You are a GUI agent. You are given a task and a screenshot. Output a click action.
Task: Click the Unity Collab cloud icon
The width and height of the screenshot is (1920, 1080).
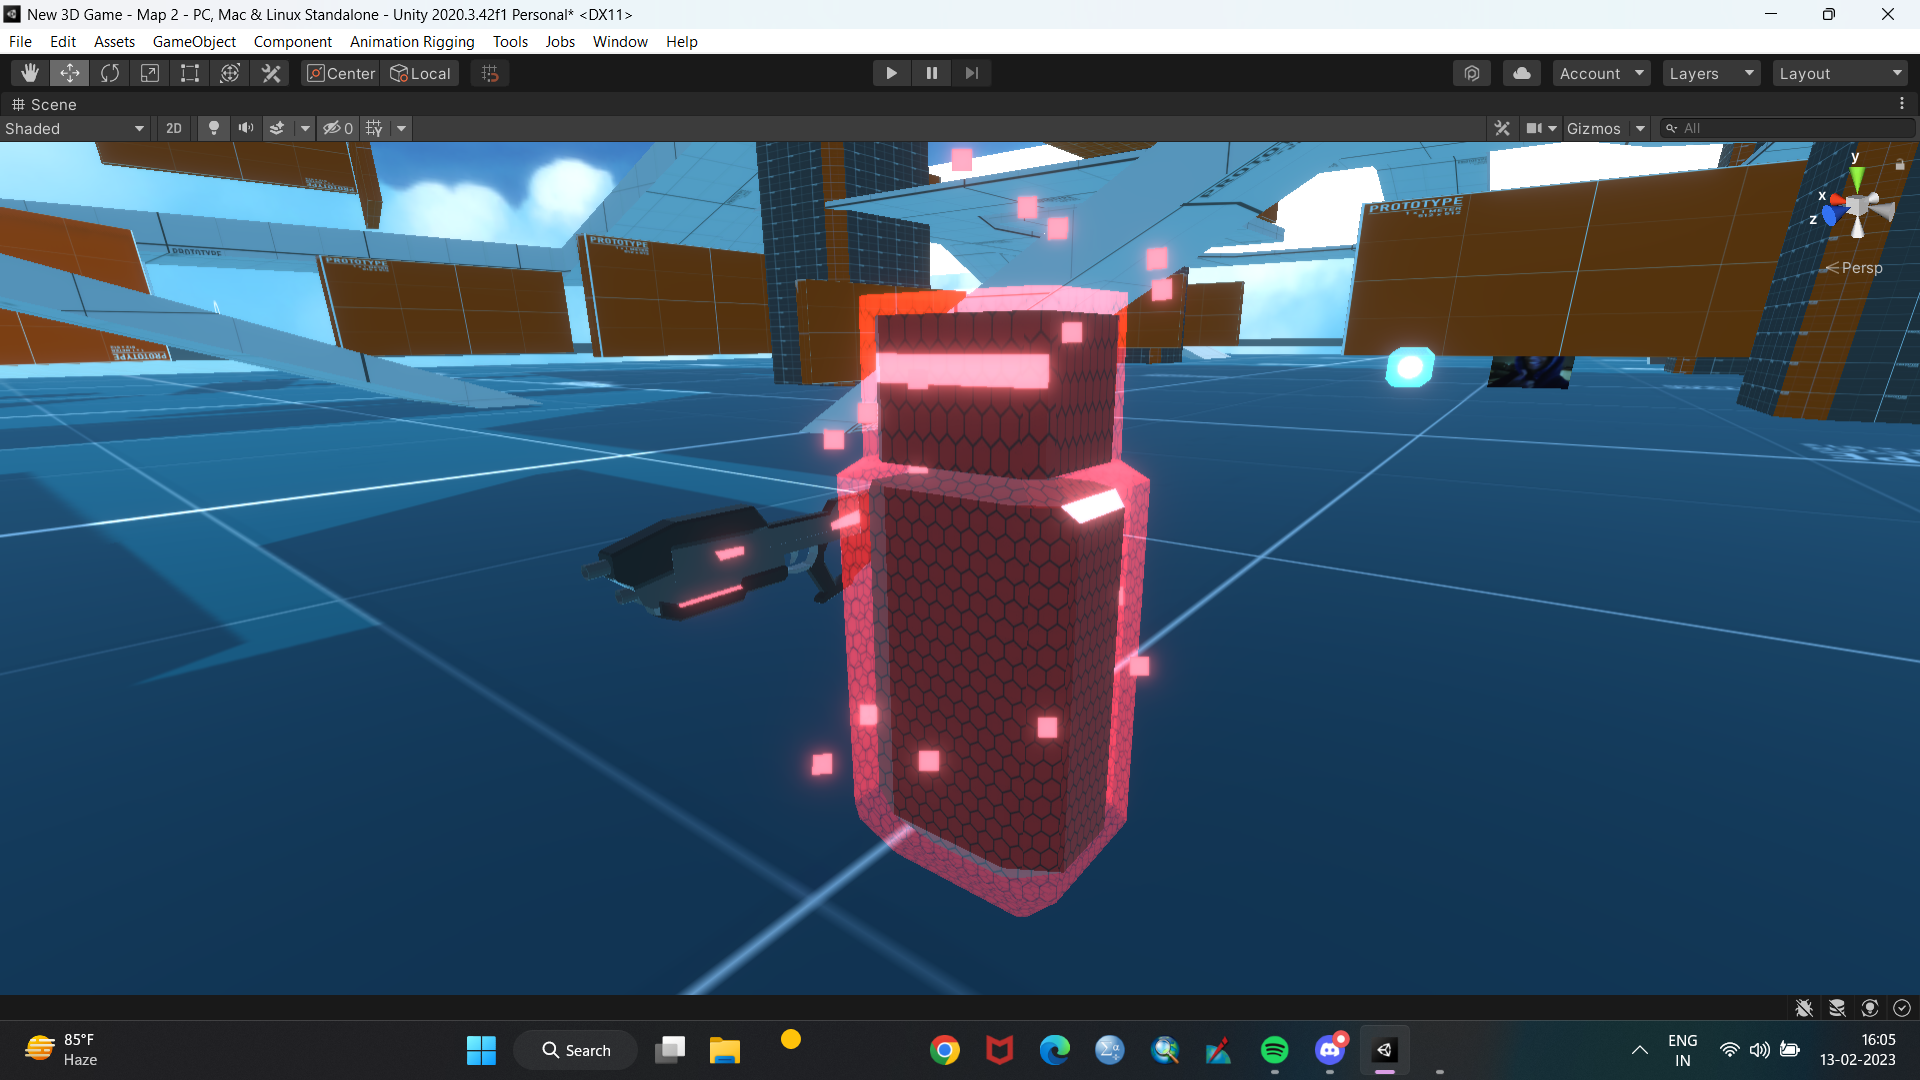1521,73
